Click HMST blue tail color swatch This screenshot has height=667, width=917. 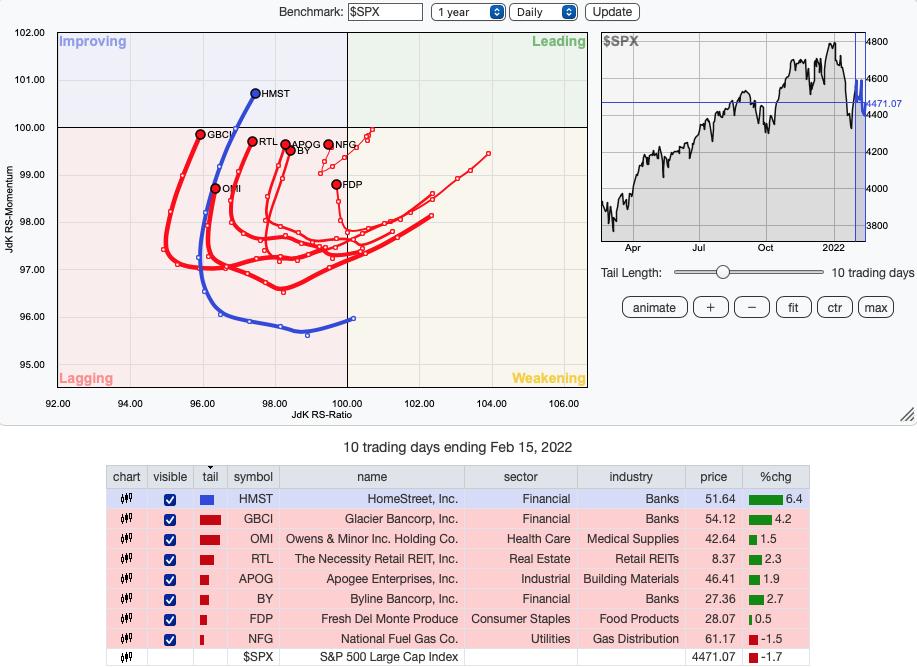pyautogui.click(x=207, y=500)
